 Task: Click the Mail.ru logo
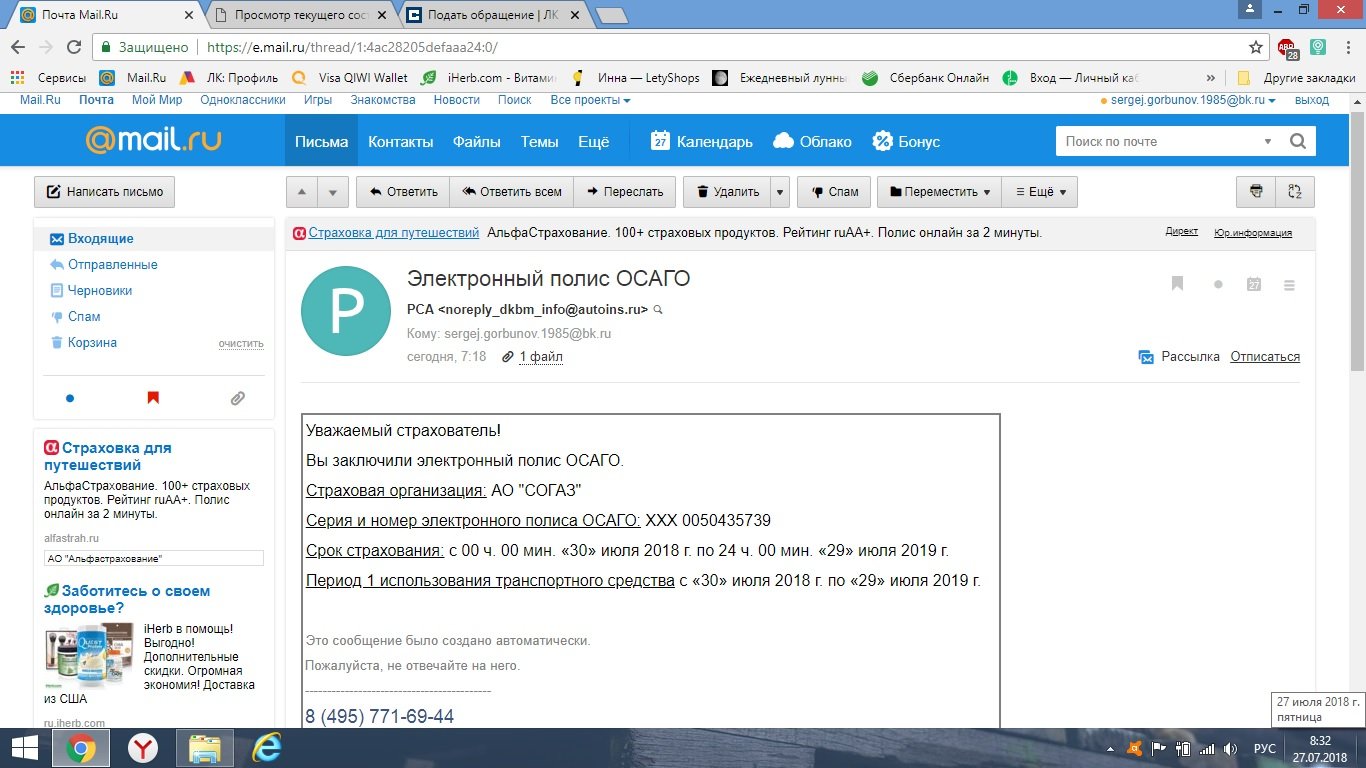(x=153, y=140)
